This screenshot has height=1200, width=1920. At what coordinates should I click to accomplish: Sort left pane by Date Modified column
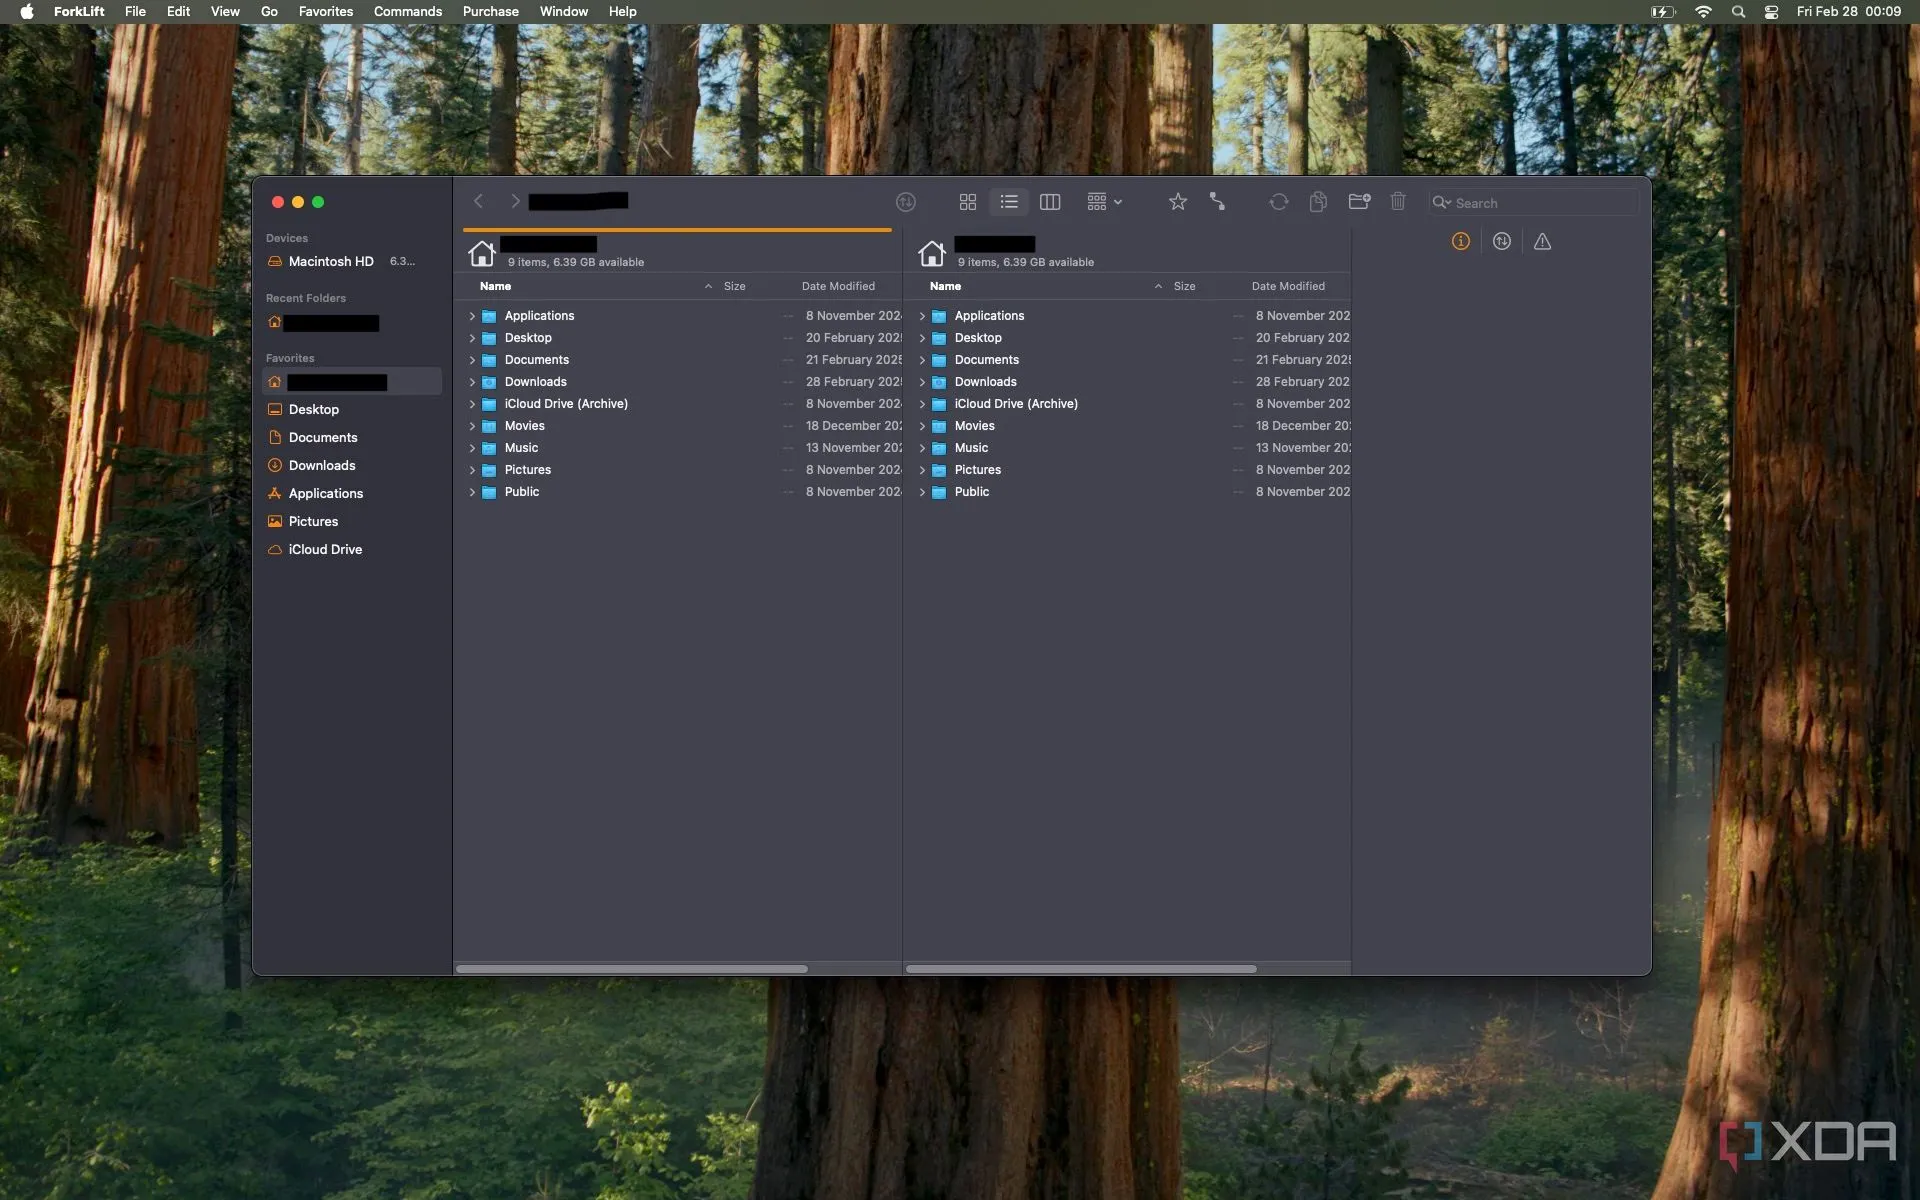[838, 286]
